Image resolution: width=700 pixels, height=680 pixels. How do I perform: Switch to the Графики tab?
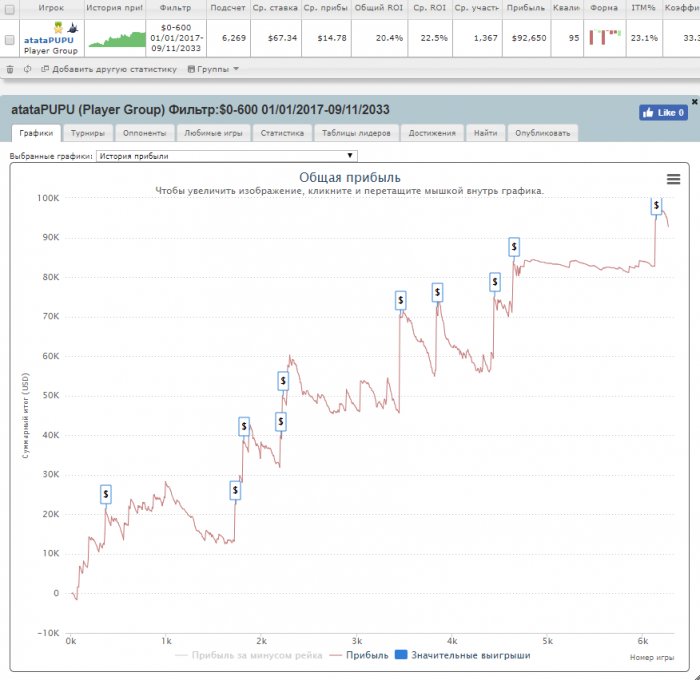point(36,133)
